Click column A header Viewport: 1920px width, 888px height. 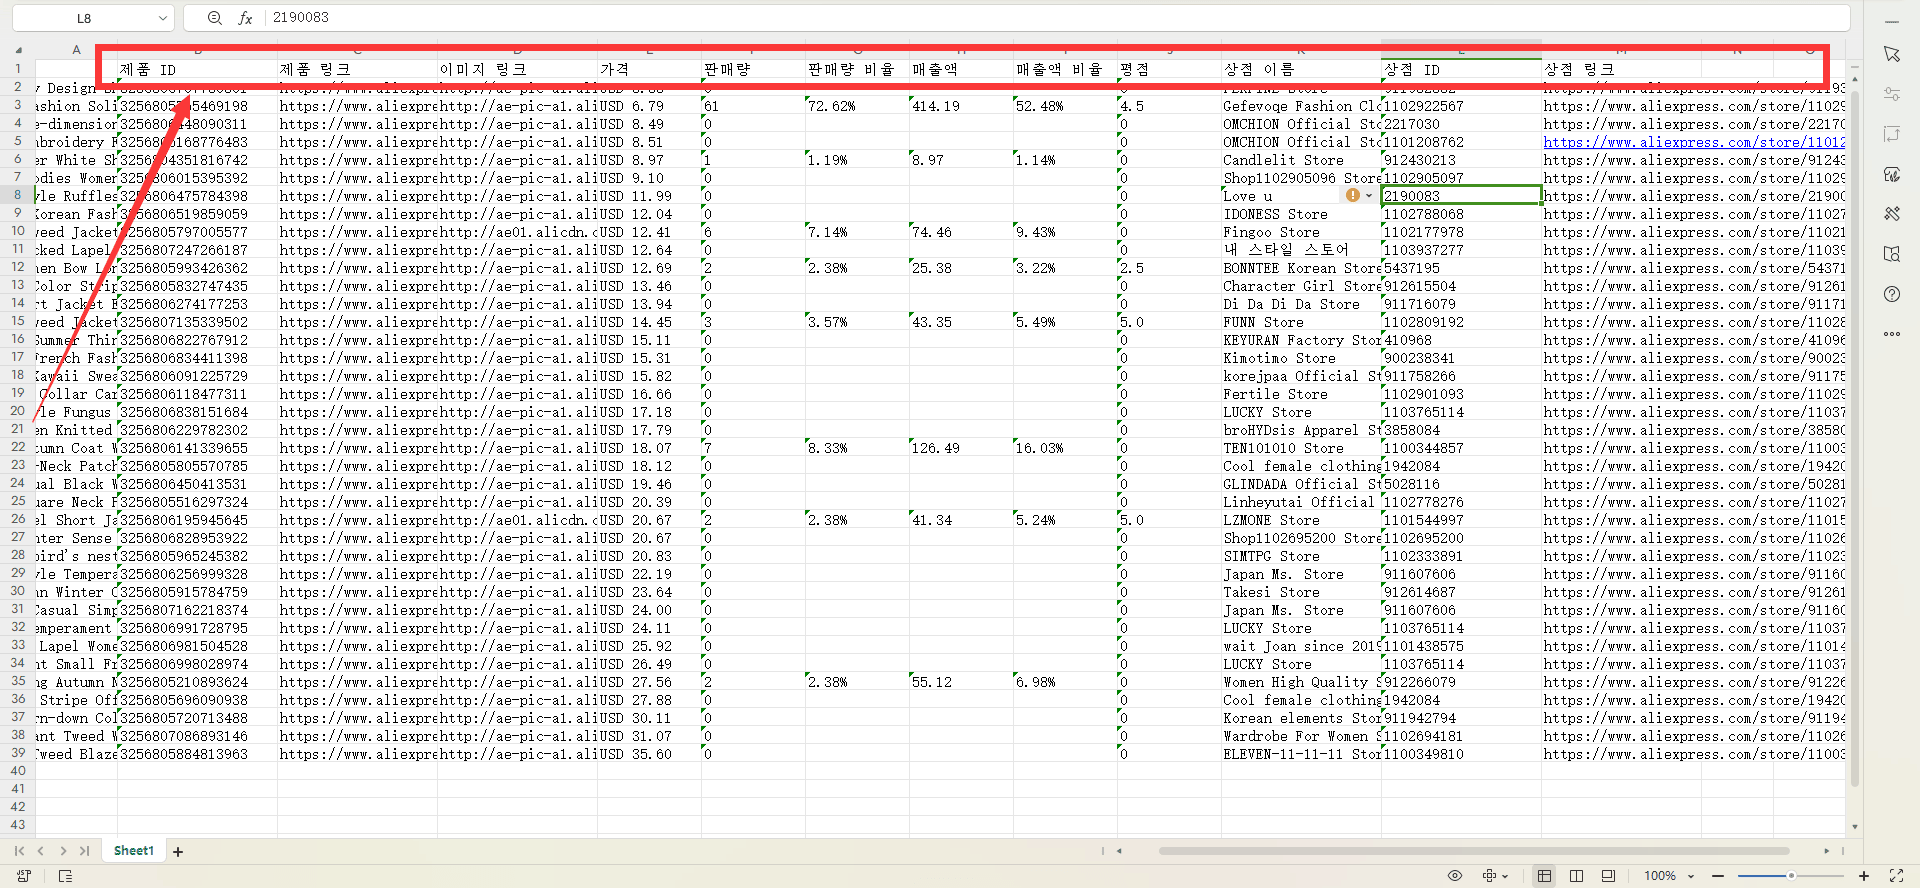(76, 50)
